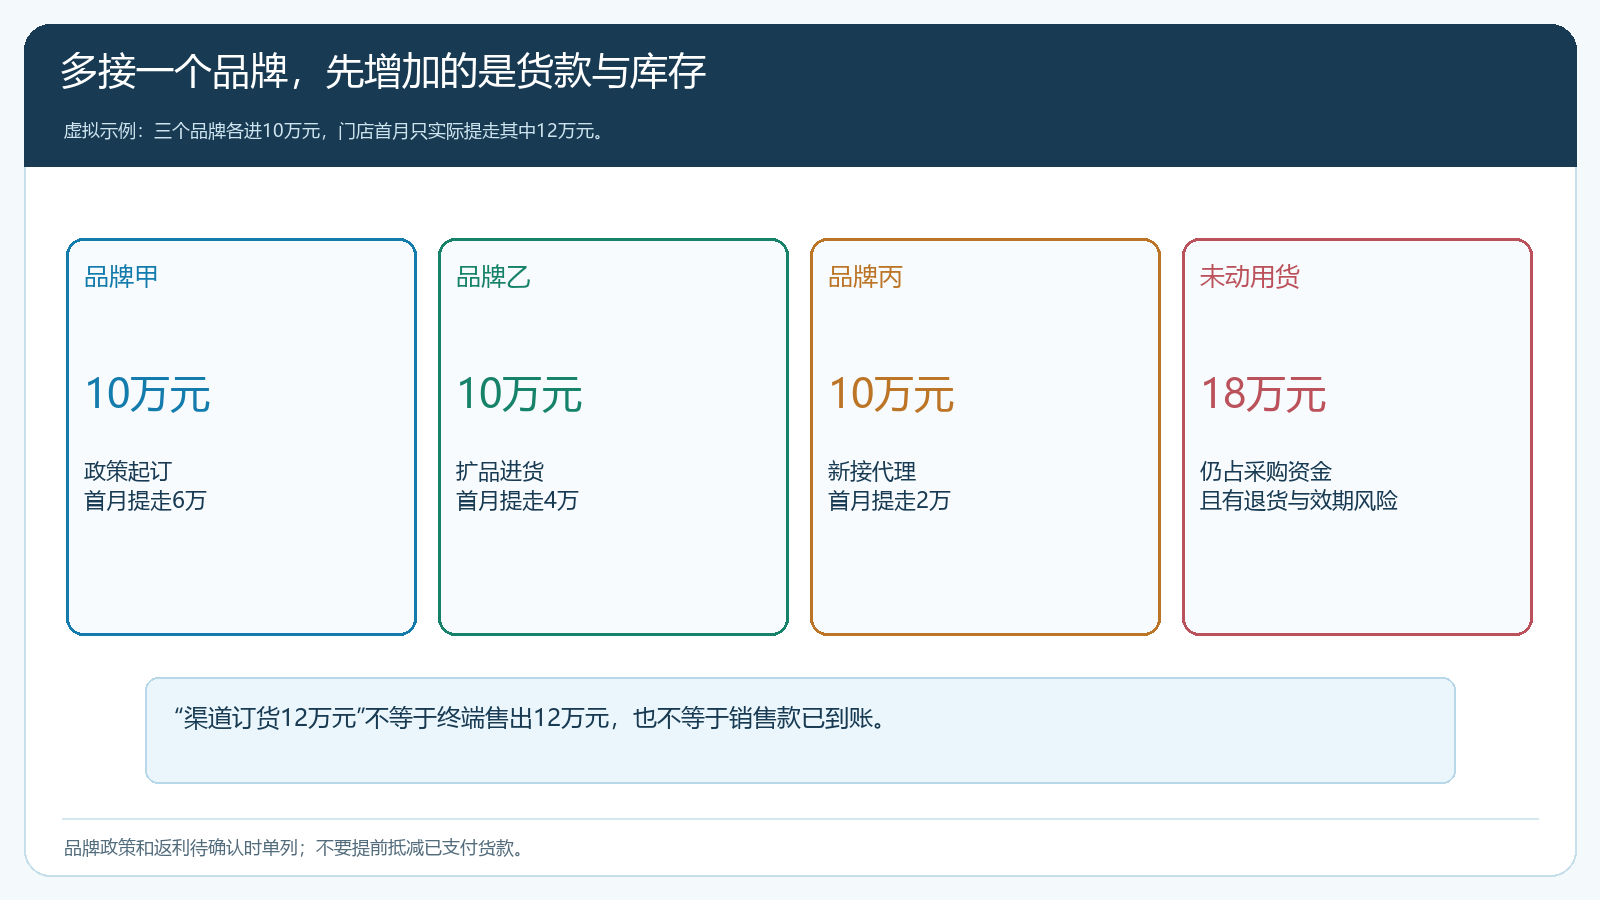Screen dimensions: 1600x900
Task: Click the text 政策起订
Action: pyautogui.click(x=128, y=471)
